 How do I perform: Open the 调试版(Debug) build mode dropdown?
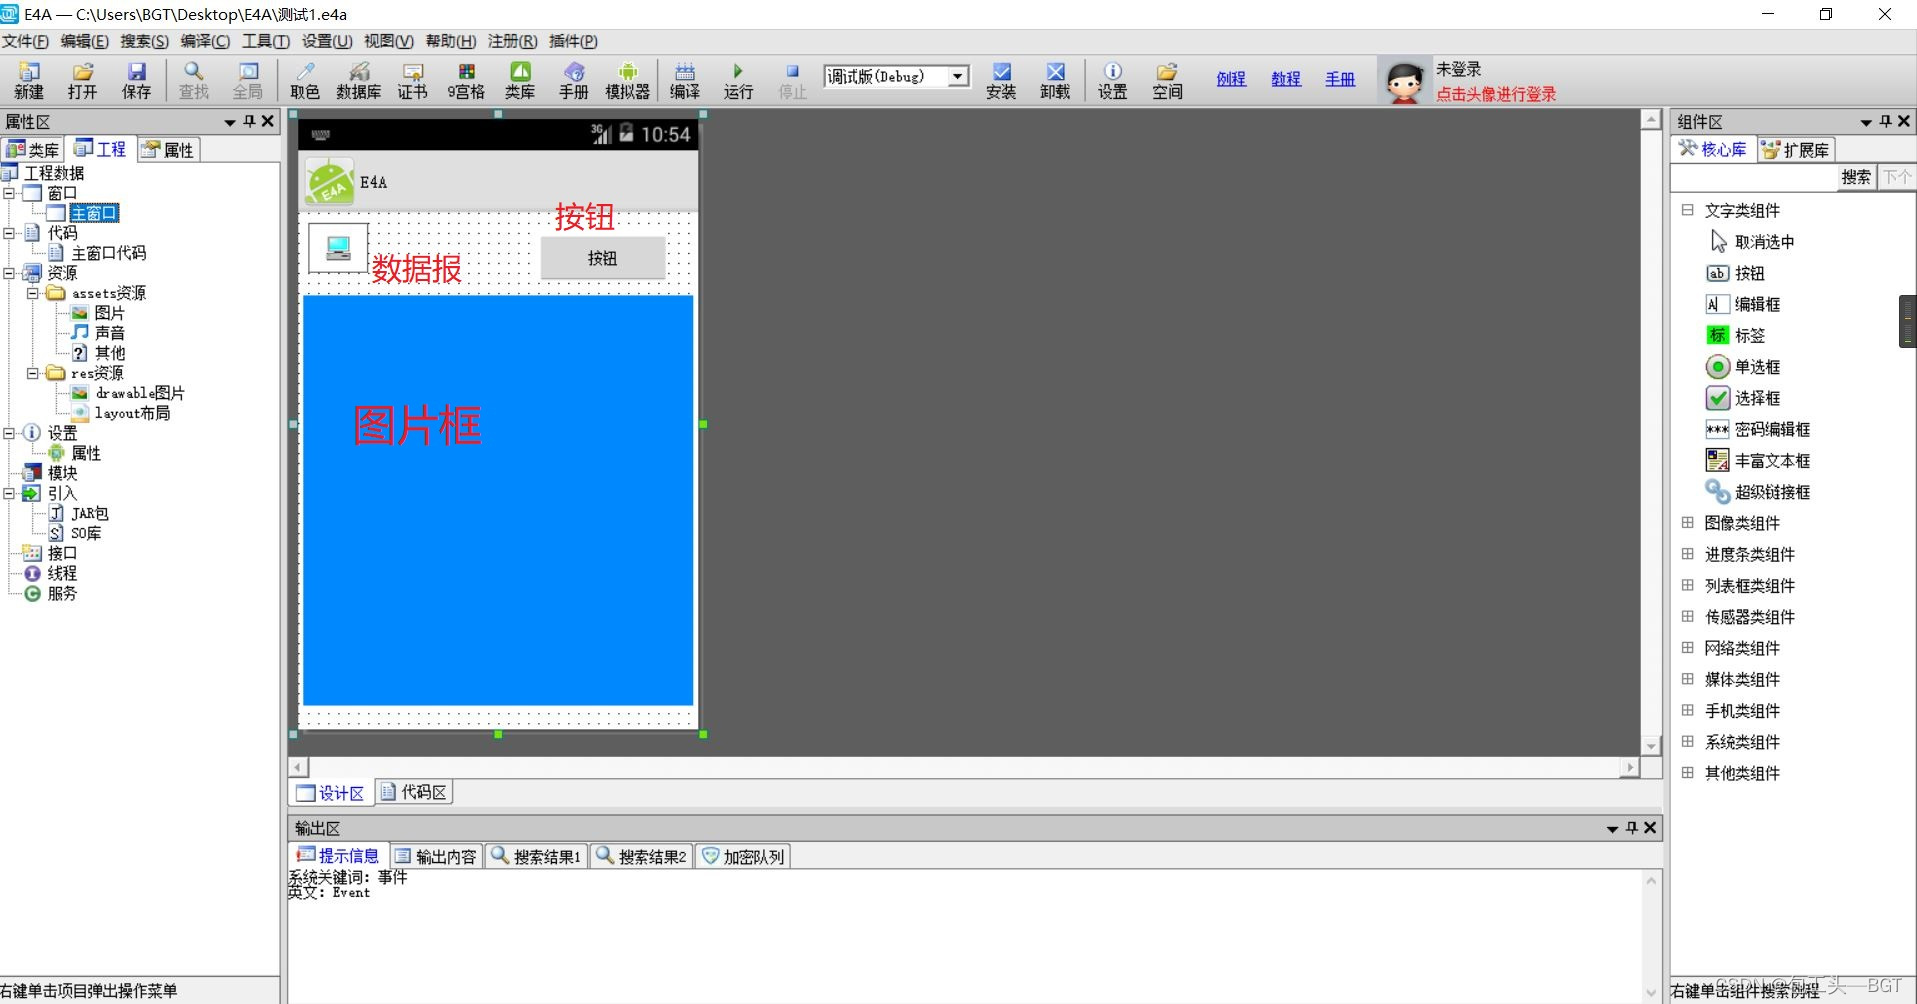958,76
